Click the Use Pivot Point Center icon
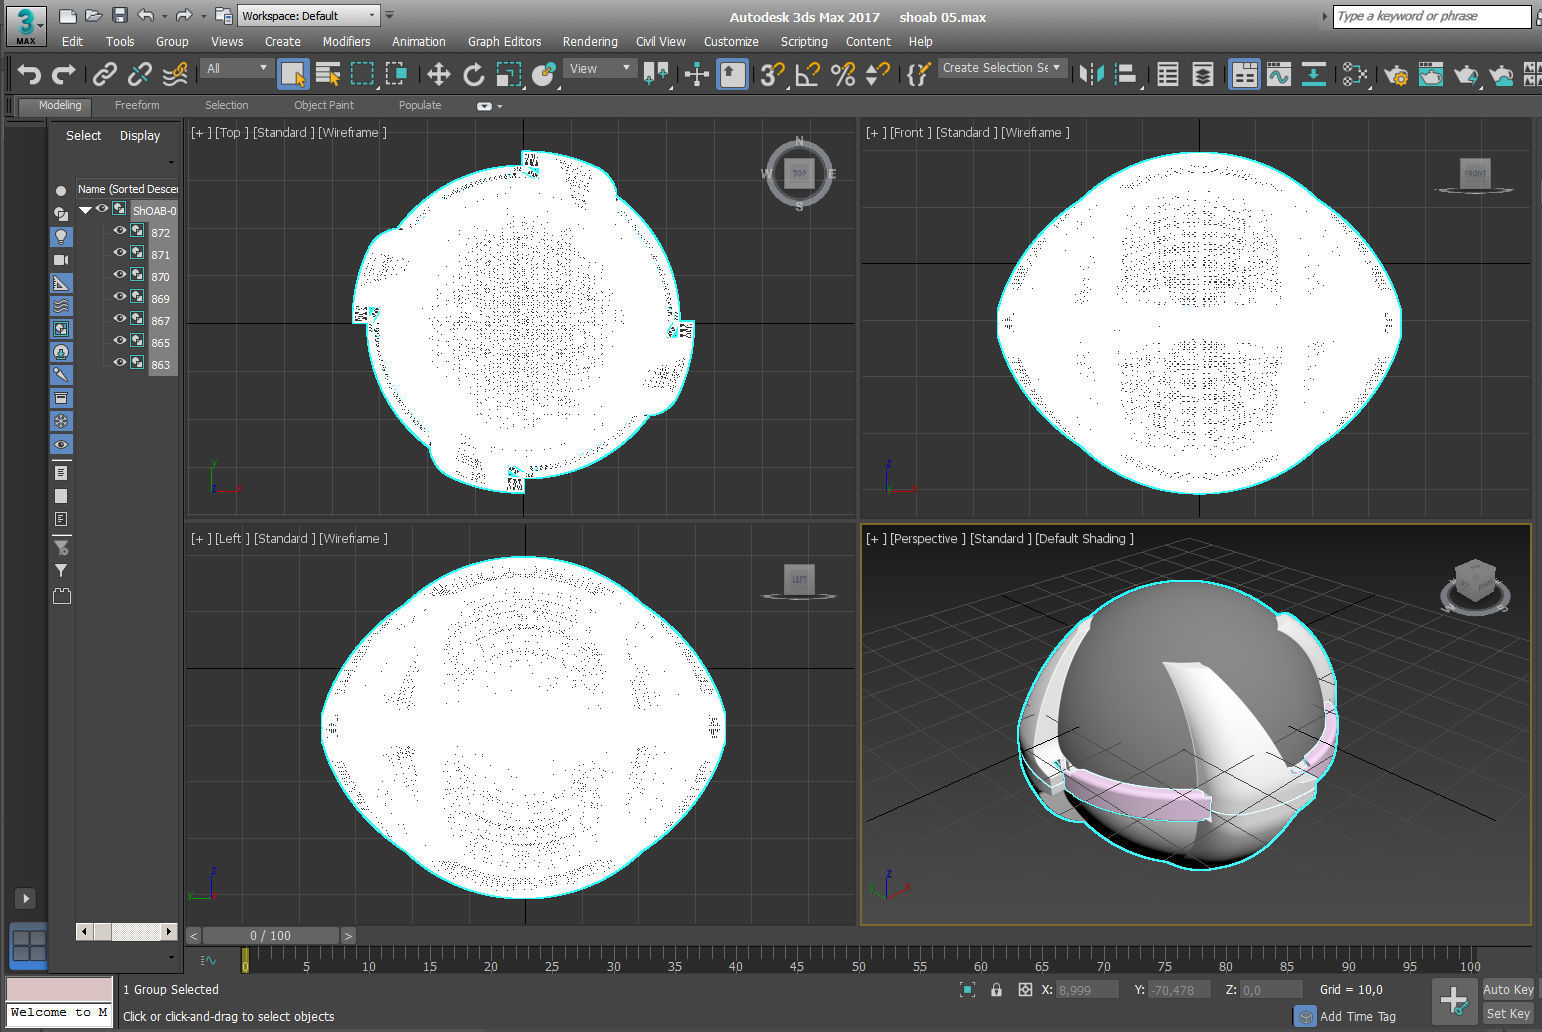1542x1032 pixels. coord(656,74)
